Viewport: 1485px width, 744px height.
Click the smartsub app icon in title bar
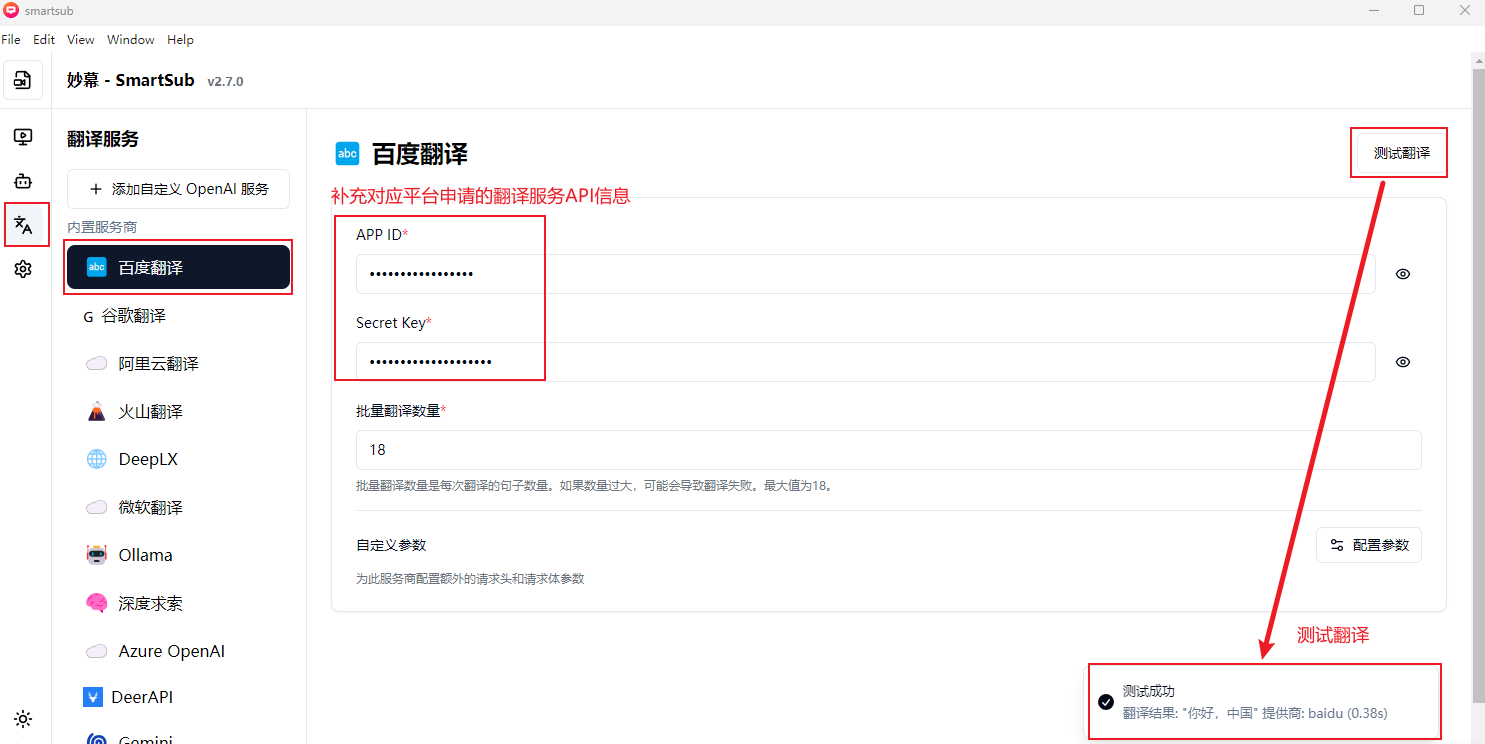(x=11, y=10)
